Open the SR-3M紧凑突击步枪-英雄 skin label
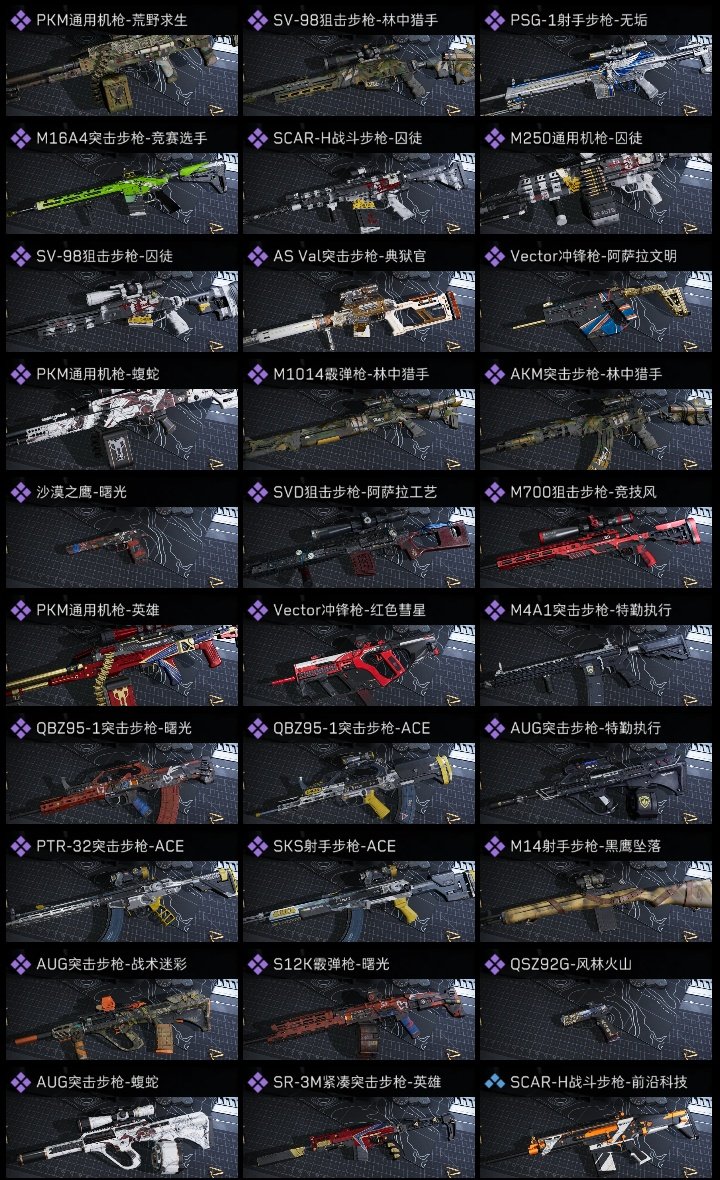The width and height of the screenshot is (720, 1180). coord(357,1082)
